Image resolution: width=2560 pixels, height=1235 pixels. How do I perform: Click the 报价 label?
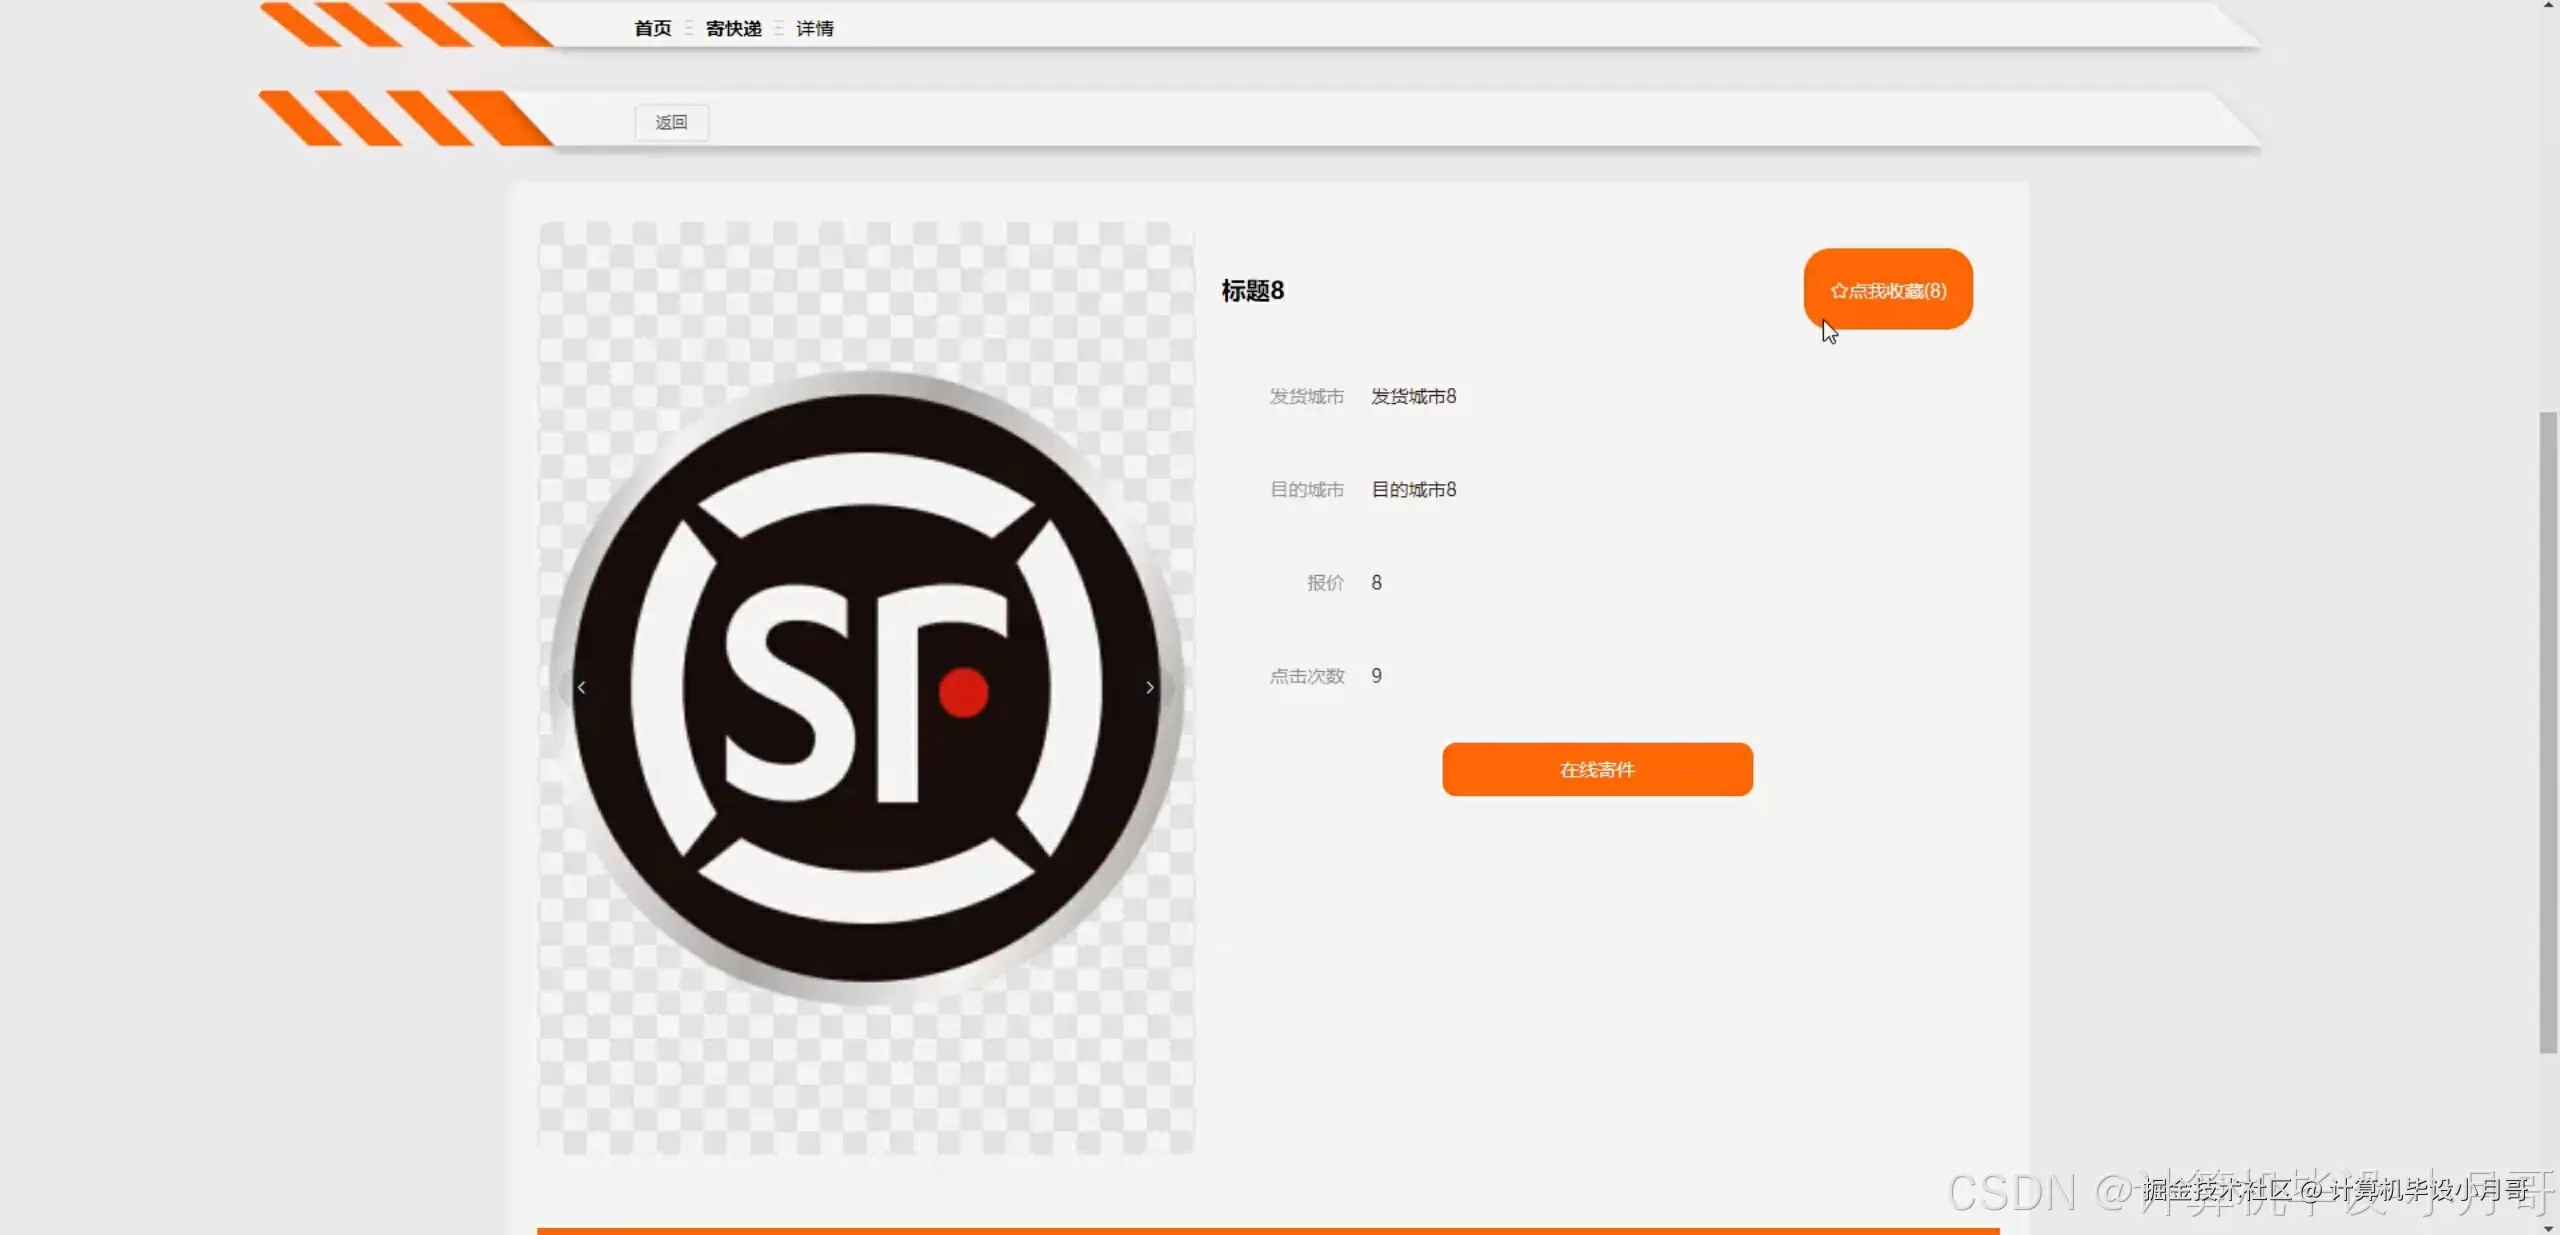[x=1325, y=583]
